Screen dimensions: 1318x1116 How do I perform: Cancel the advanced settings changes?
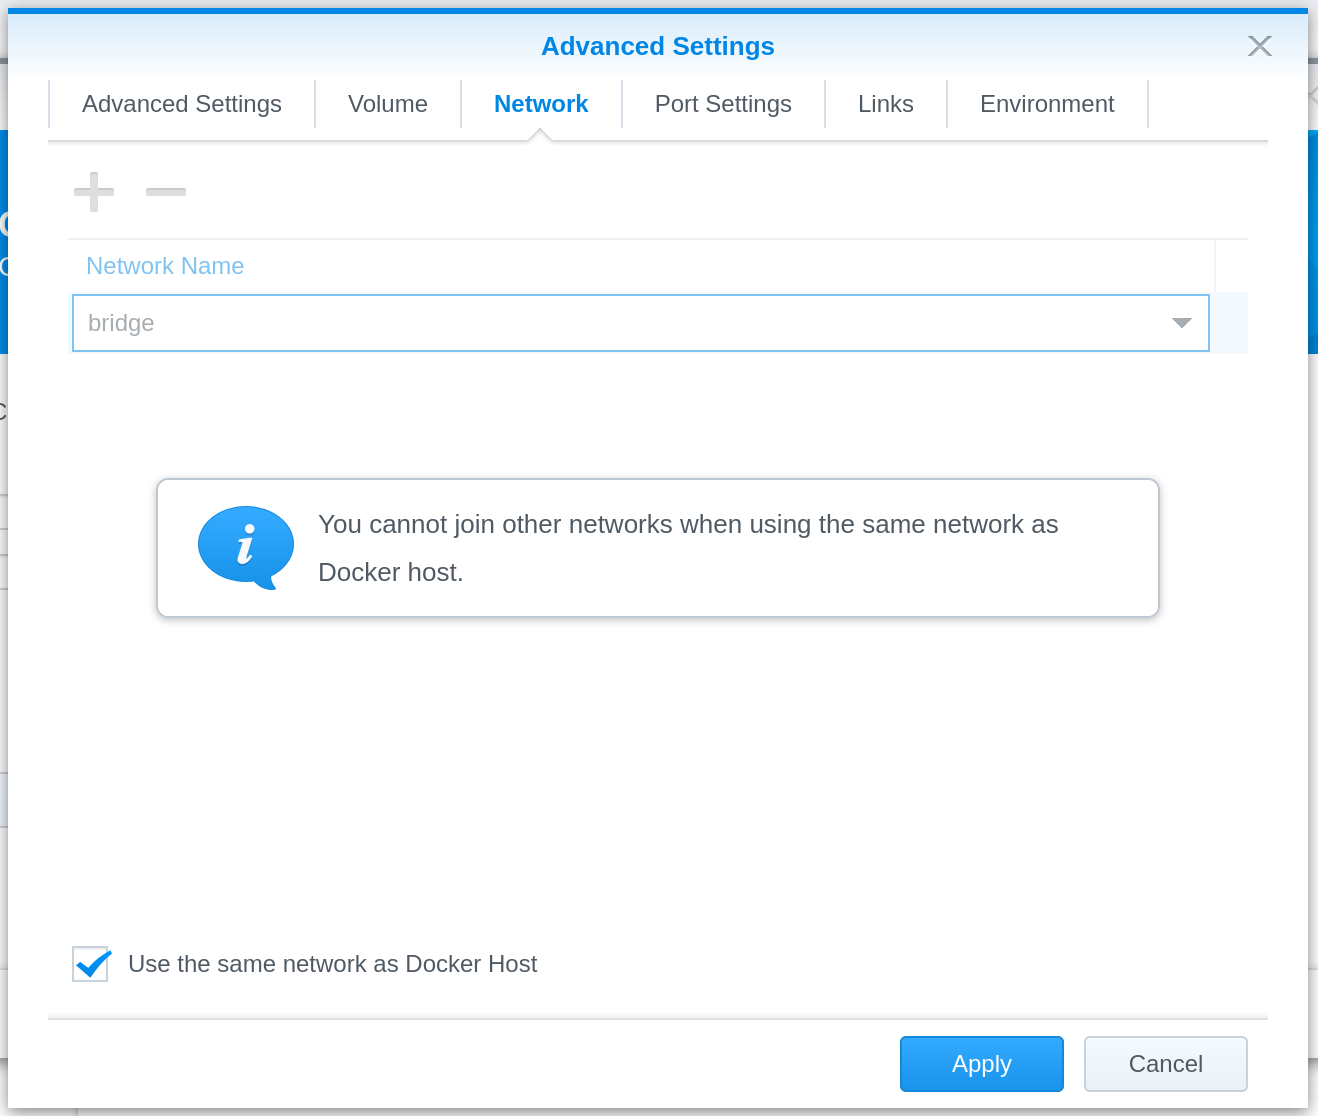coord(1165,1063)
